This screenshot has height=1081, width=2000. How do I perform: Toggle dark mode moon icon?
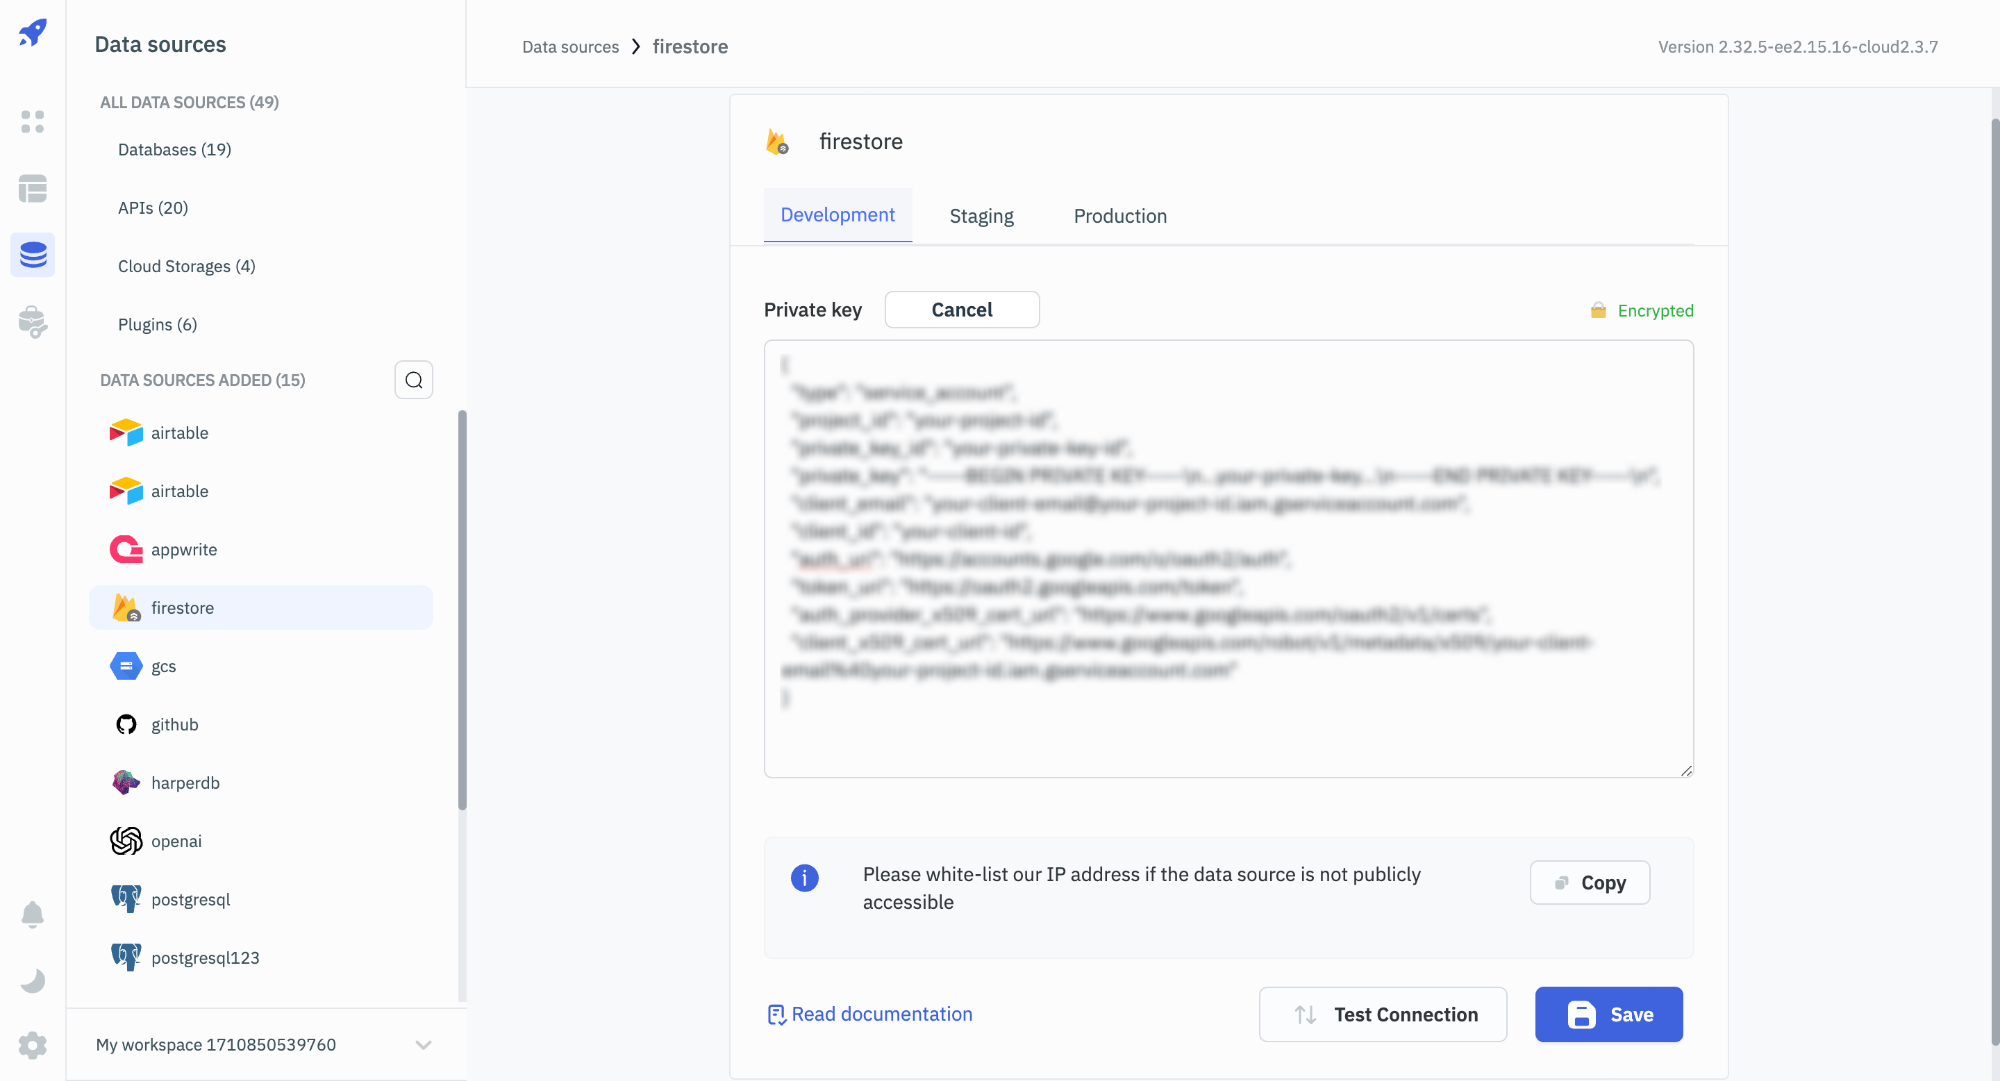tap(33, 981)
